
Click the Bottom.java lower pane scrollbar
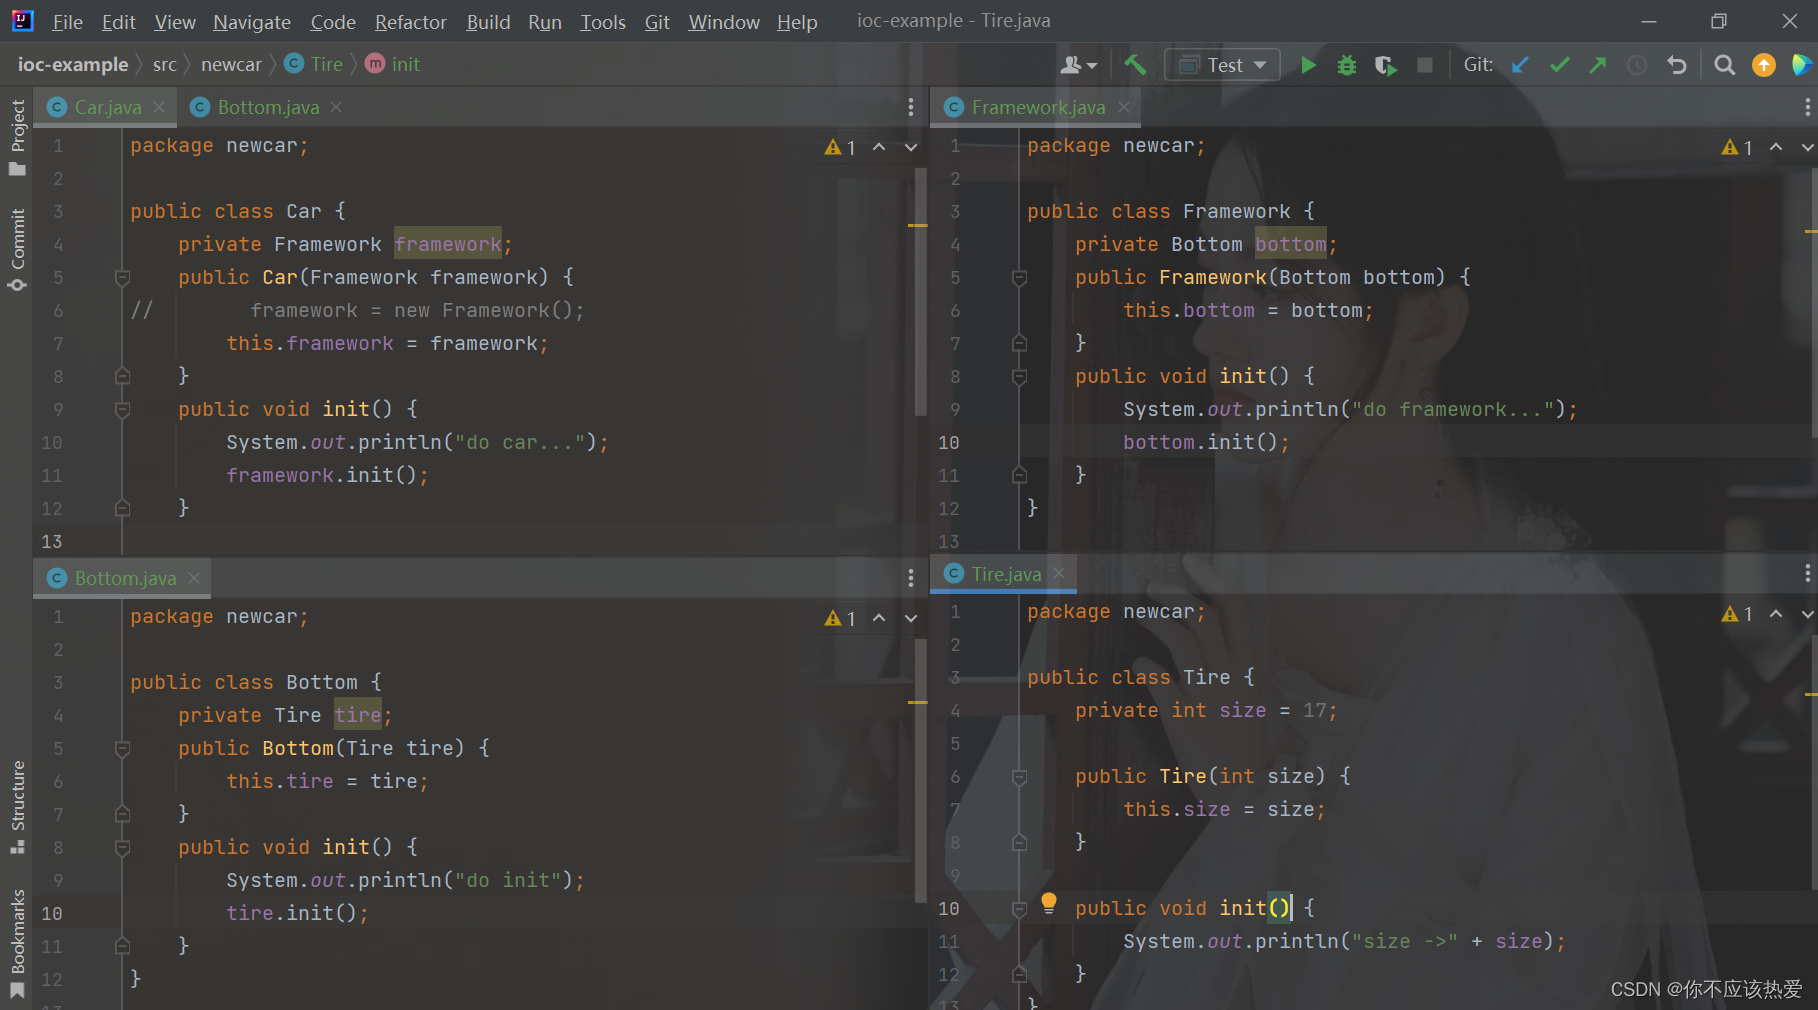pos(920,770)
